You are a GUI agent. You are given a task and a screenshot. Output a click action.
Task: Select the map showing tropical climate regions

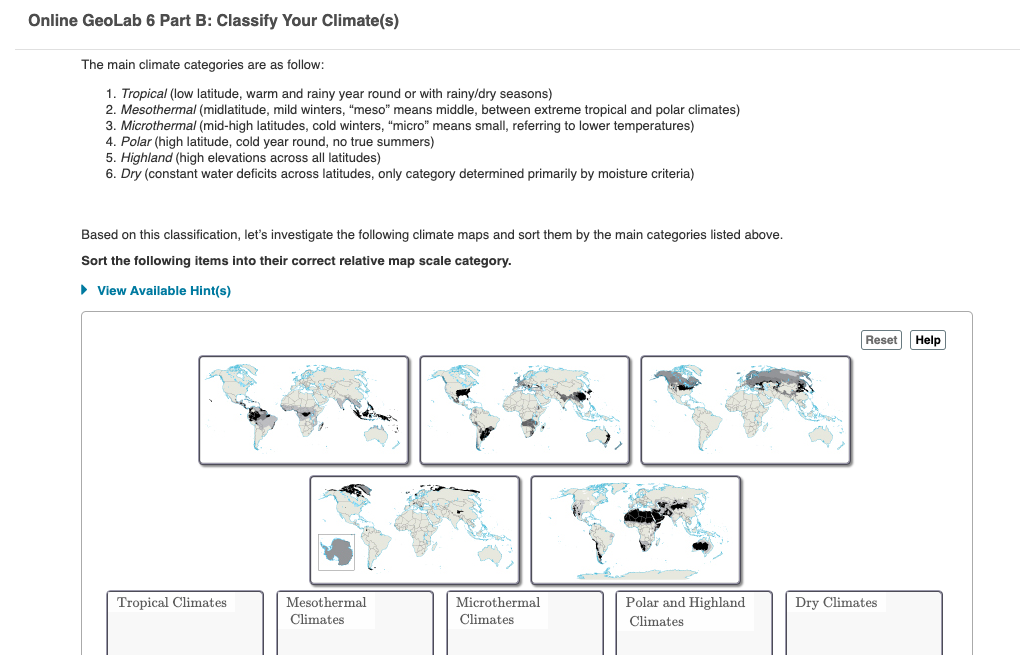point(303,409)
